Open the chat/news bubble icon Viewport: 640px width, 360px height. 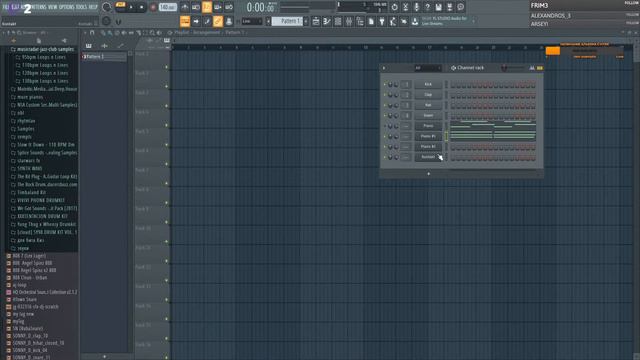[x=460, y=7]
